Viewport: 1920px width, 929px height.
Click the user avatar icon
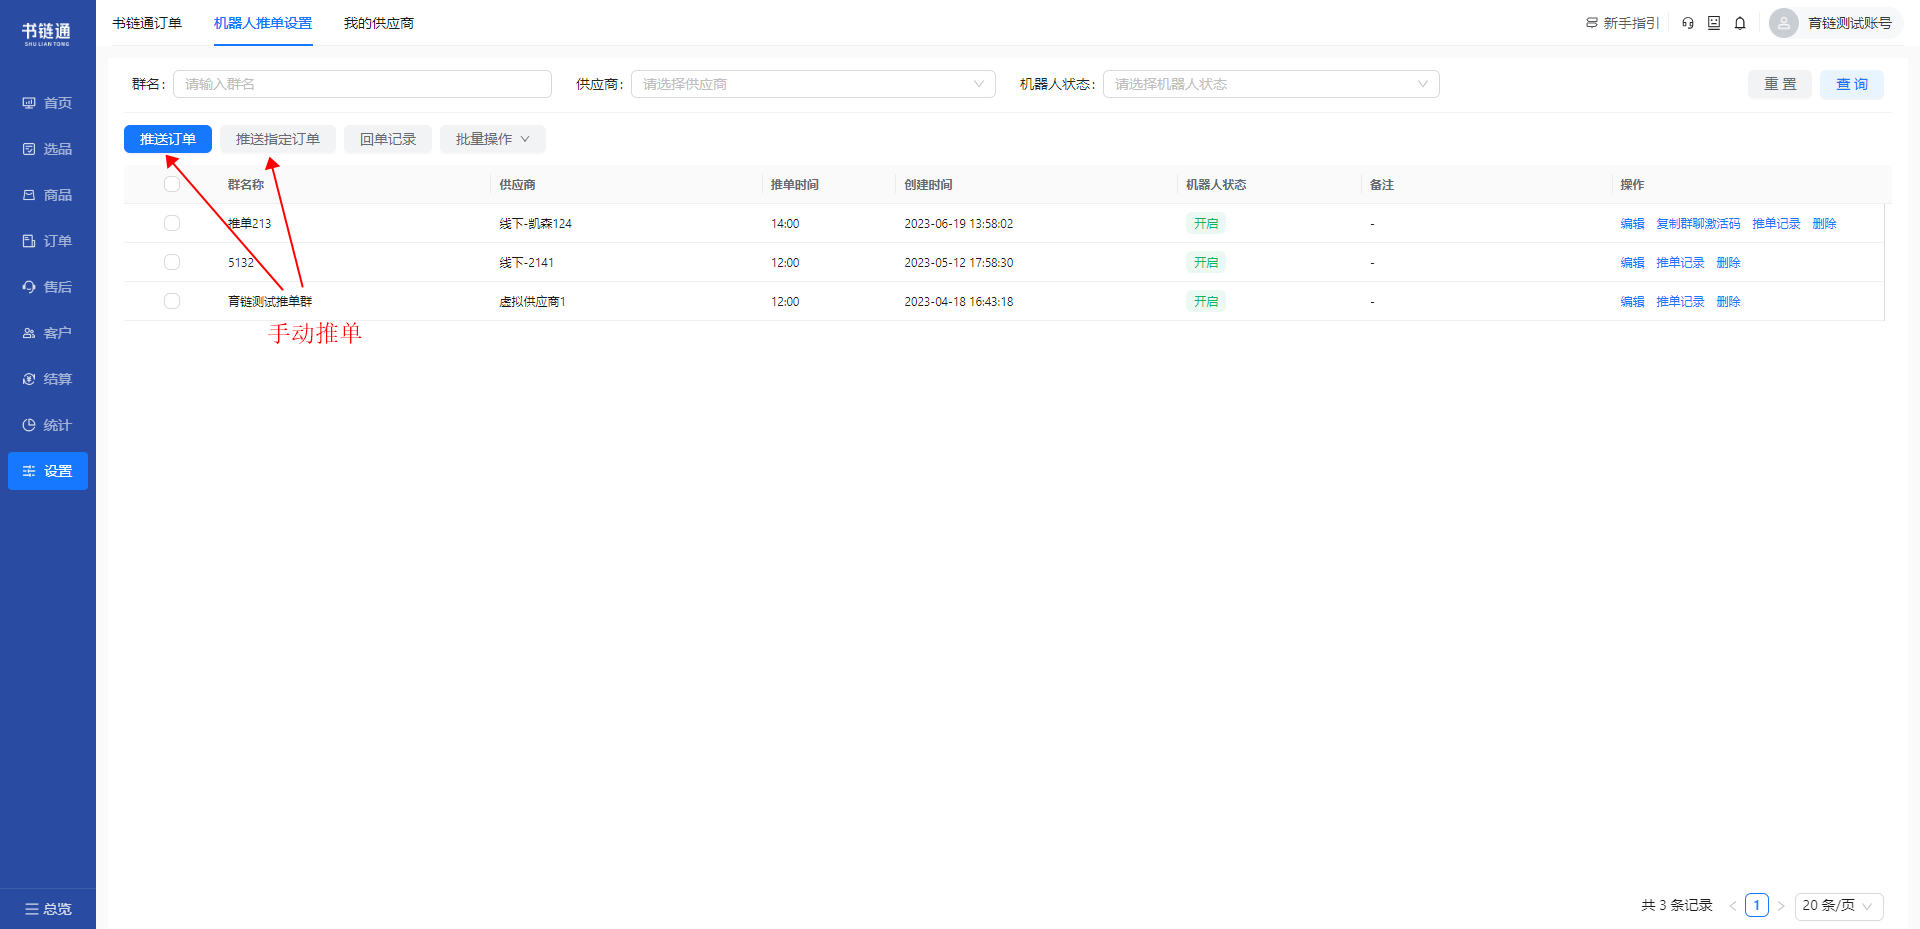tap(1784, 23)
